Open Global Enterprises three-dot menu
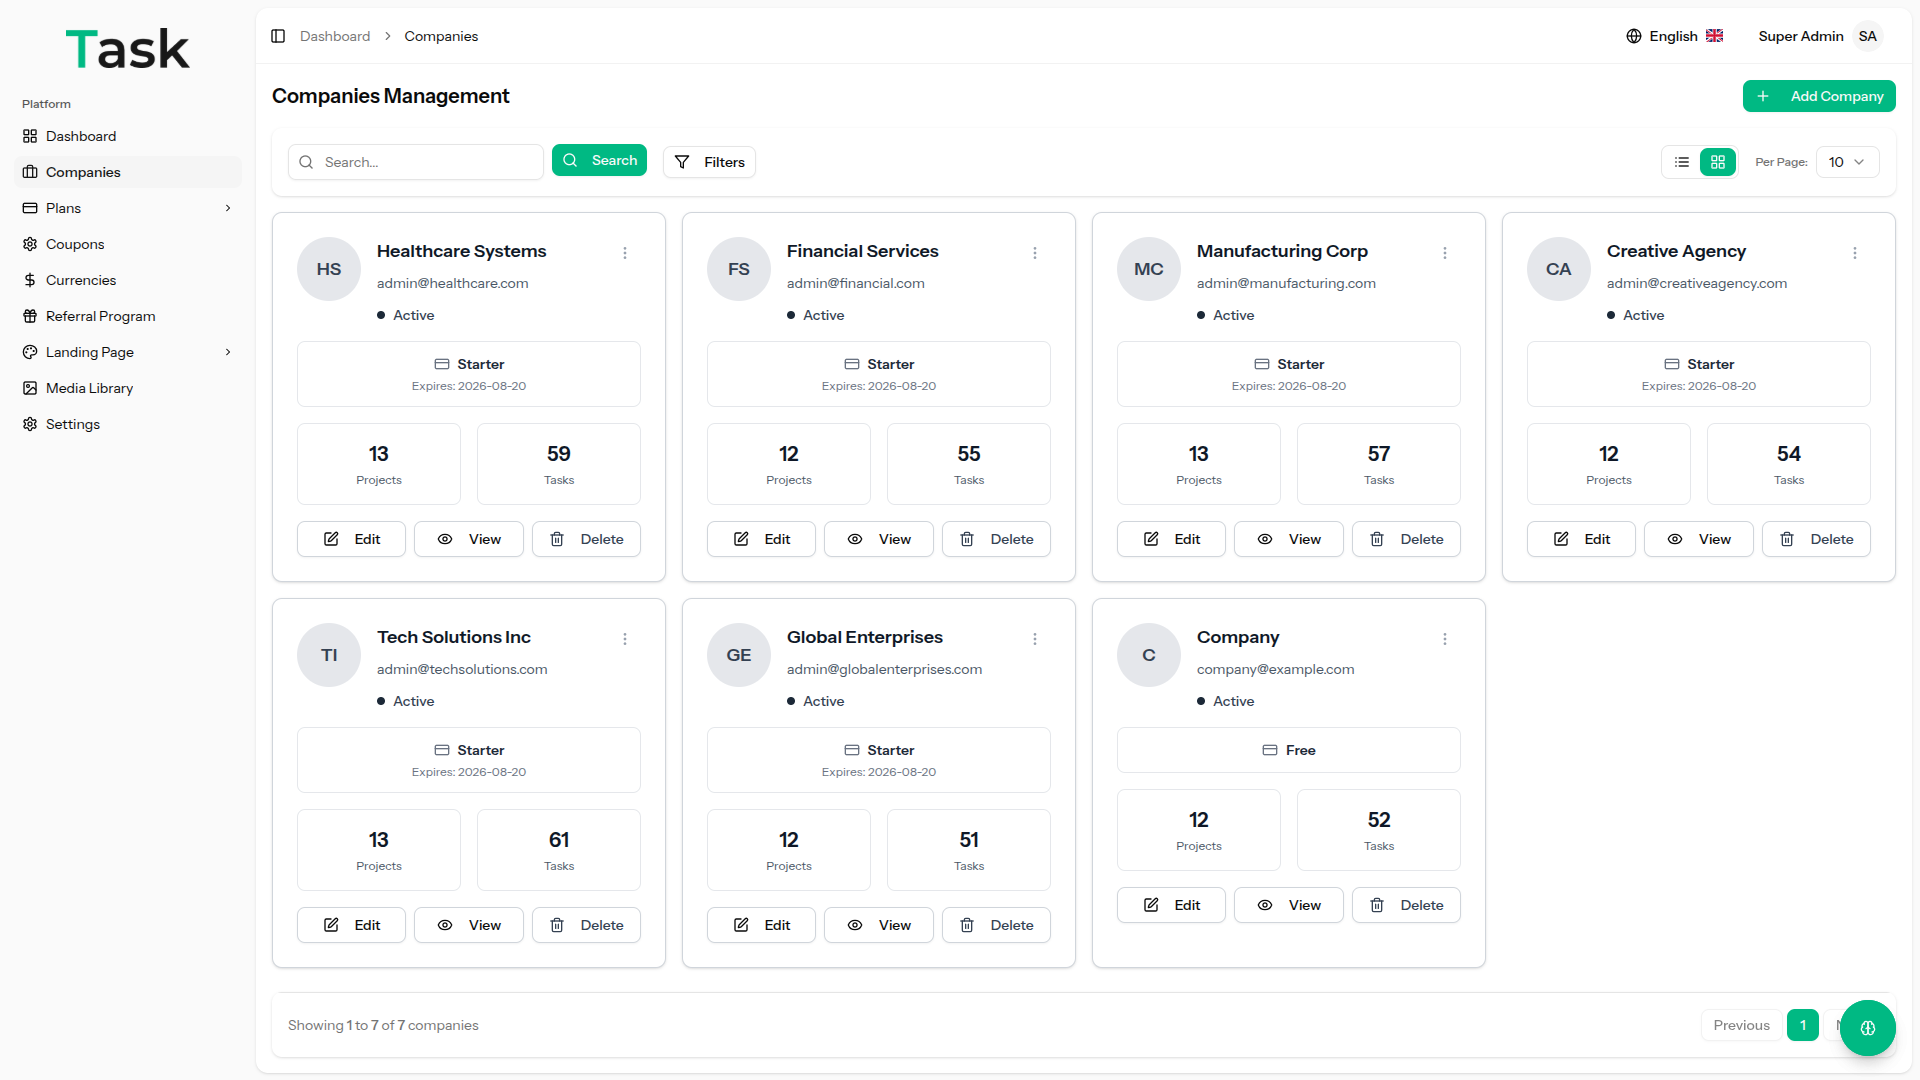The image size is (1920, 1080). (x=1035, y=639)
